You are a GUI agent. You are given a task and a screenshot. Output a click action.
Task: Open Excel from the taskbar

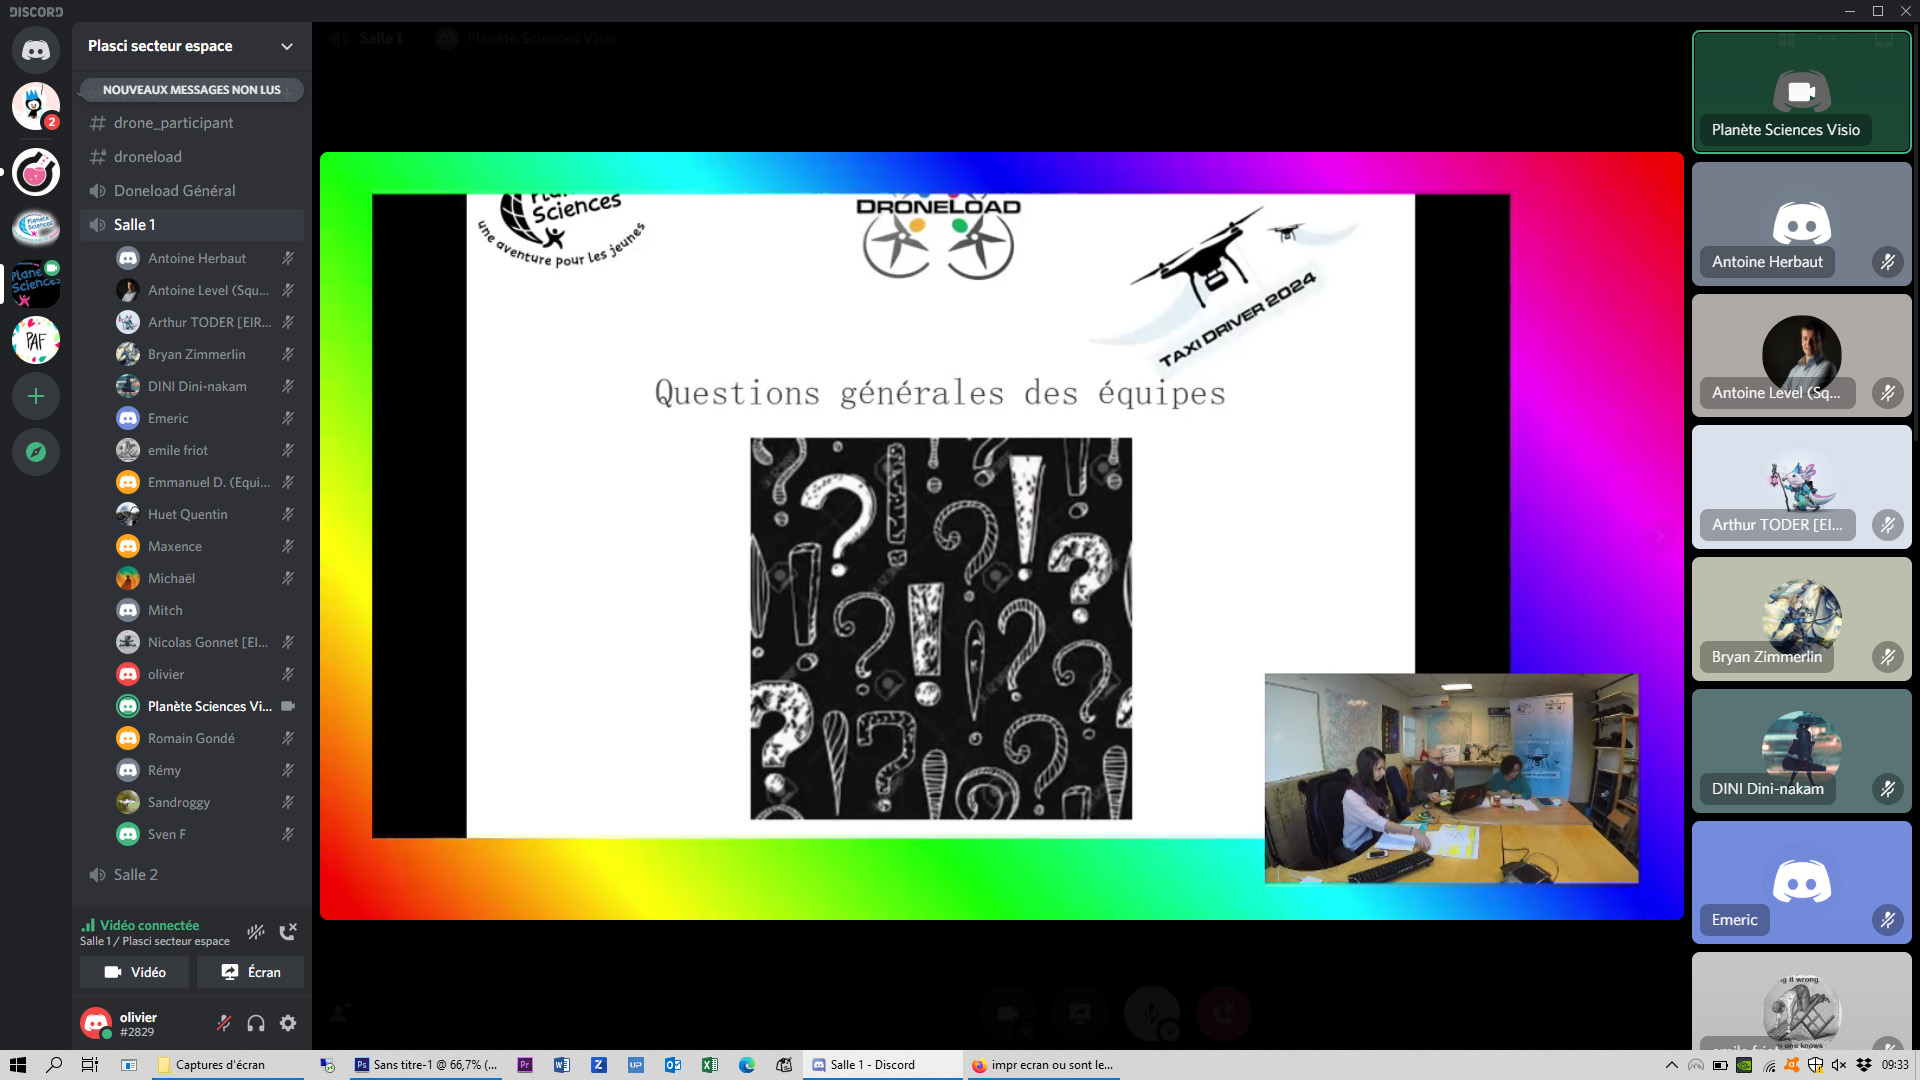pos(710,1065)
